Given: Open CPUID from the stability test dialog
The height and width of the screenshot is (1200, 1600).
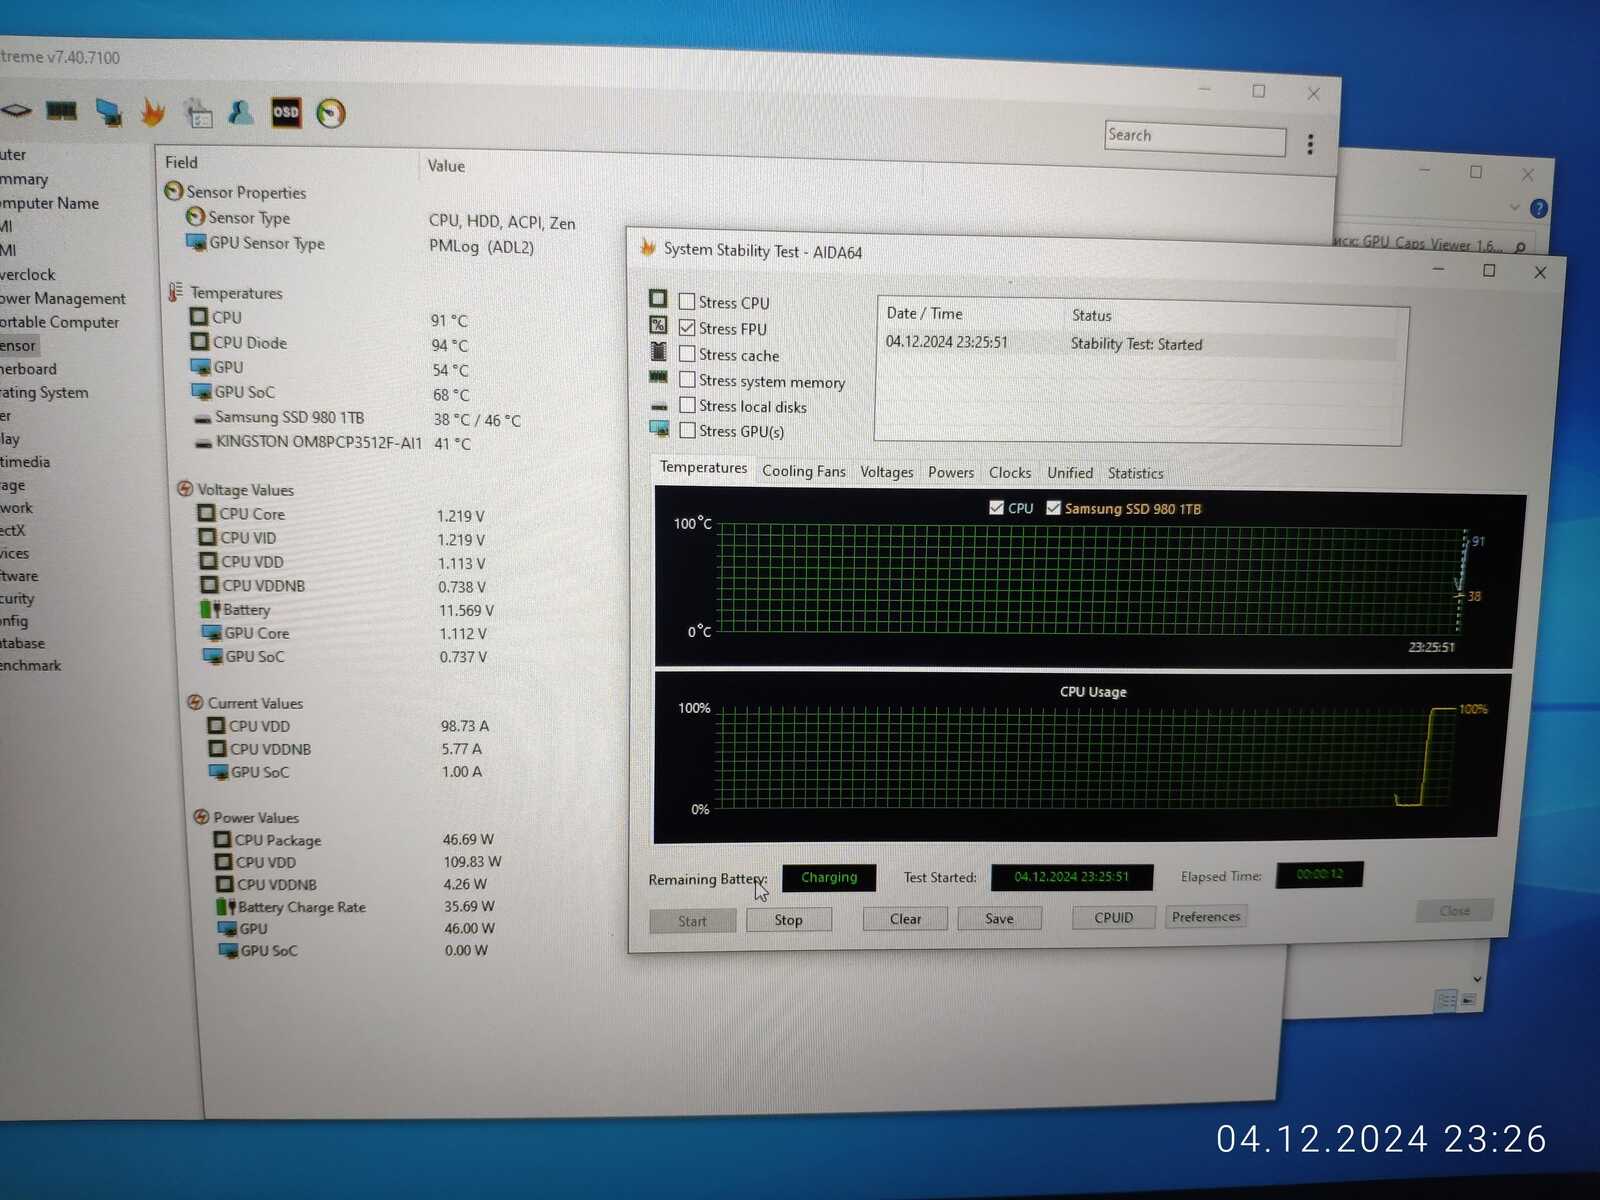Looking at the screenshot, I should pos(1113,917).
